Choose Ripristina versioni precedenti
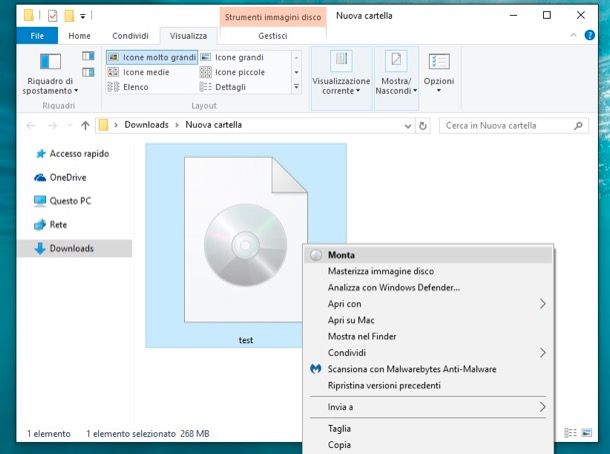 tap(428, 386)
